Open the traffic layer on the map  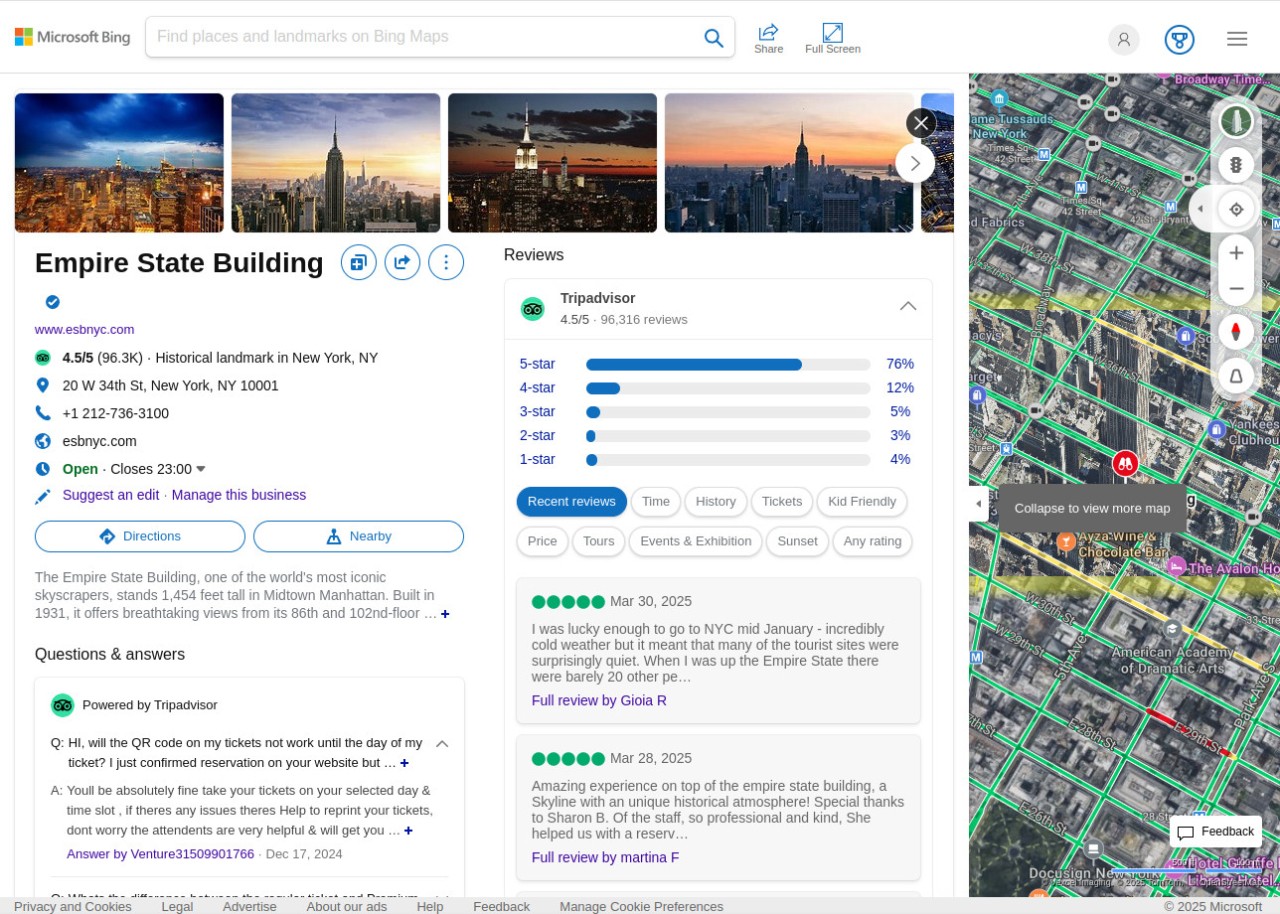[1236, 165]
